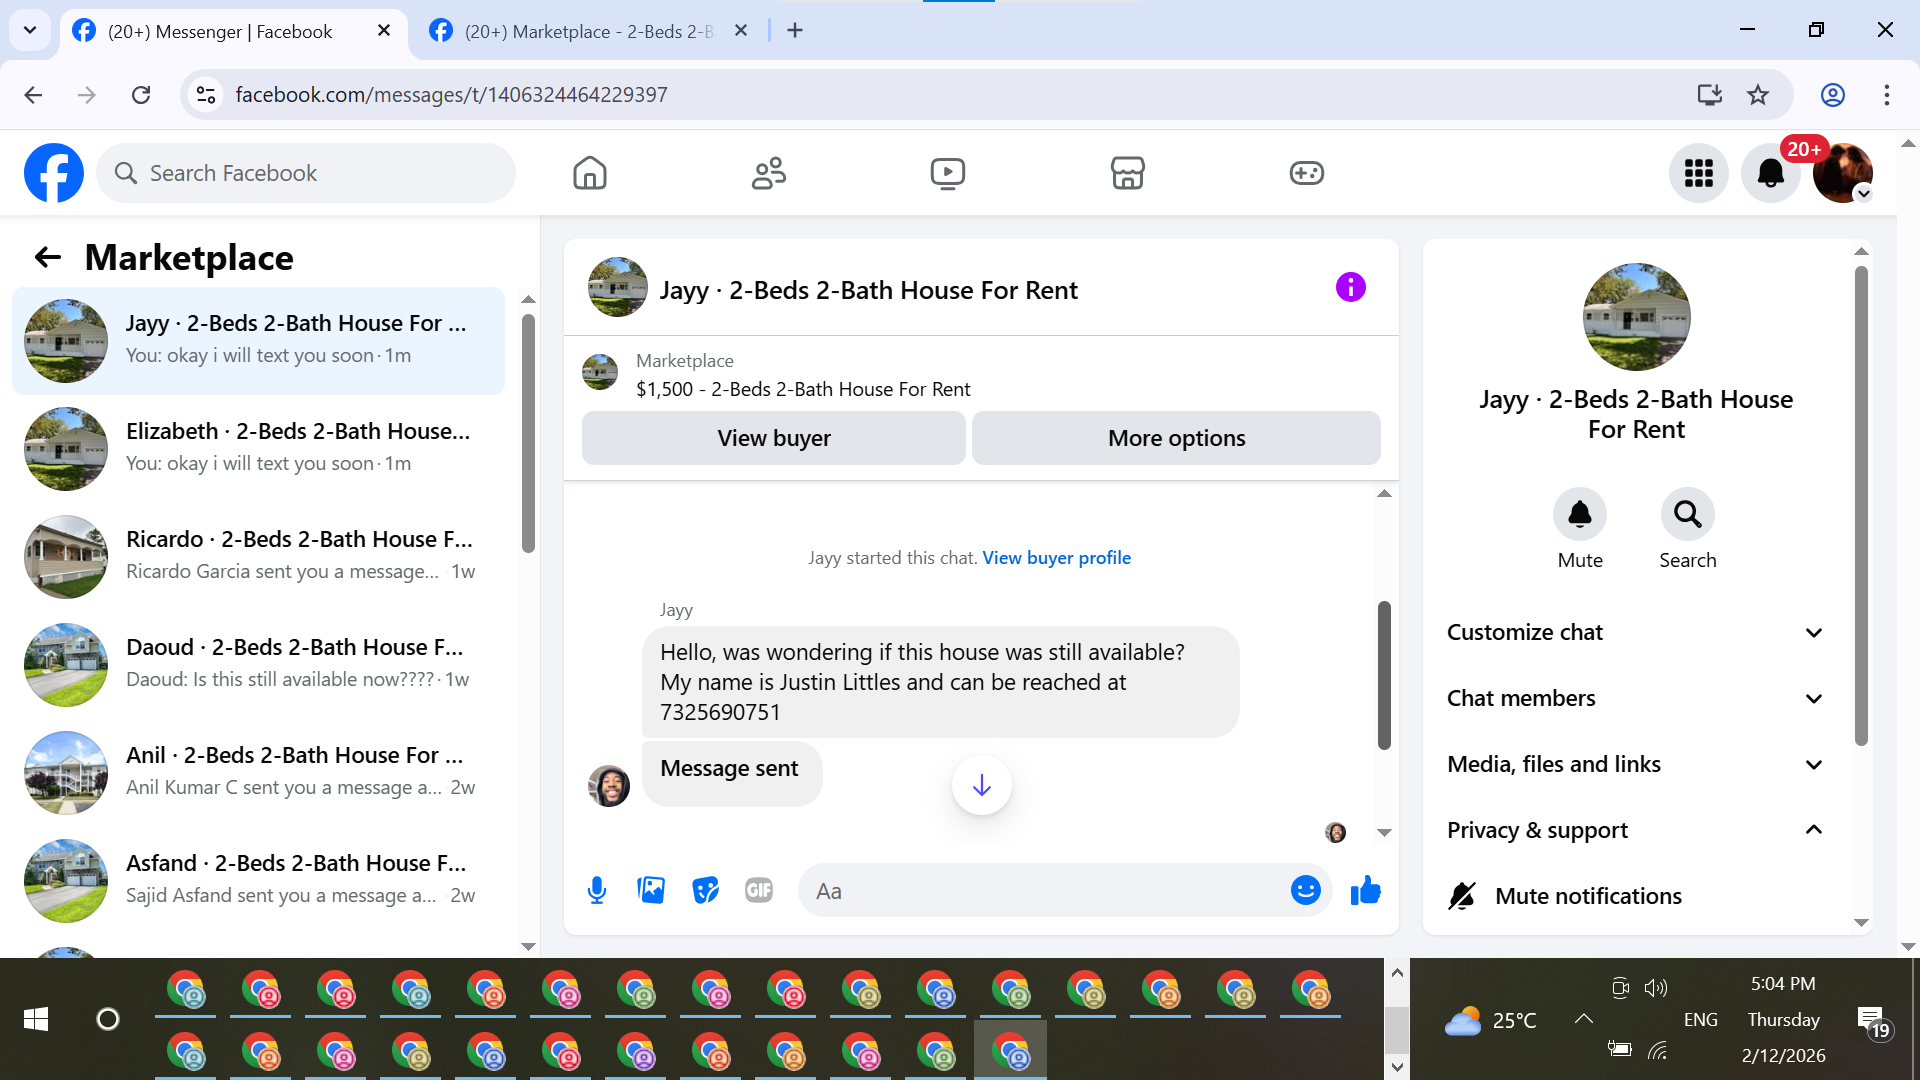Open Facebook home via the logo
Image resolution: width=1920 pixels, height=1080 pixels.
click(54, 173)
